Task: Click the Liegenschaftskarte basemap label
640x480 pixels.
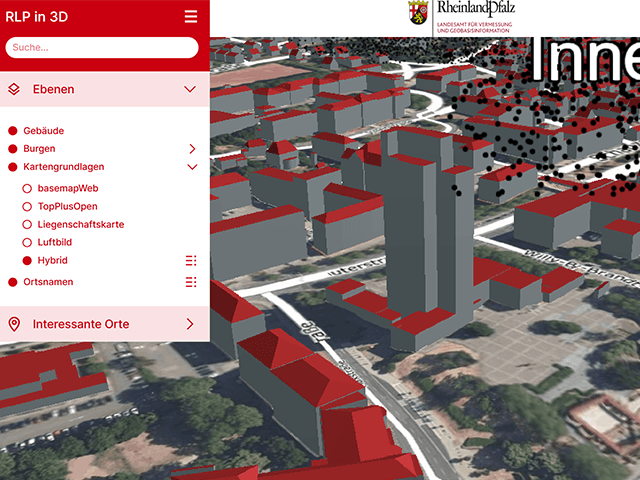Action: [81, 224]
